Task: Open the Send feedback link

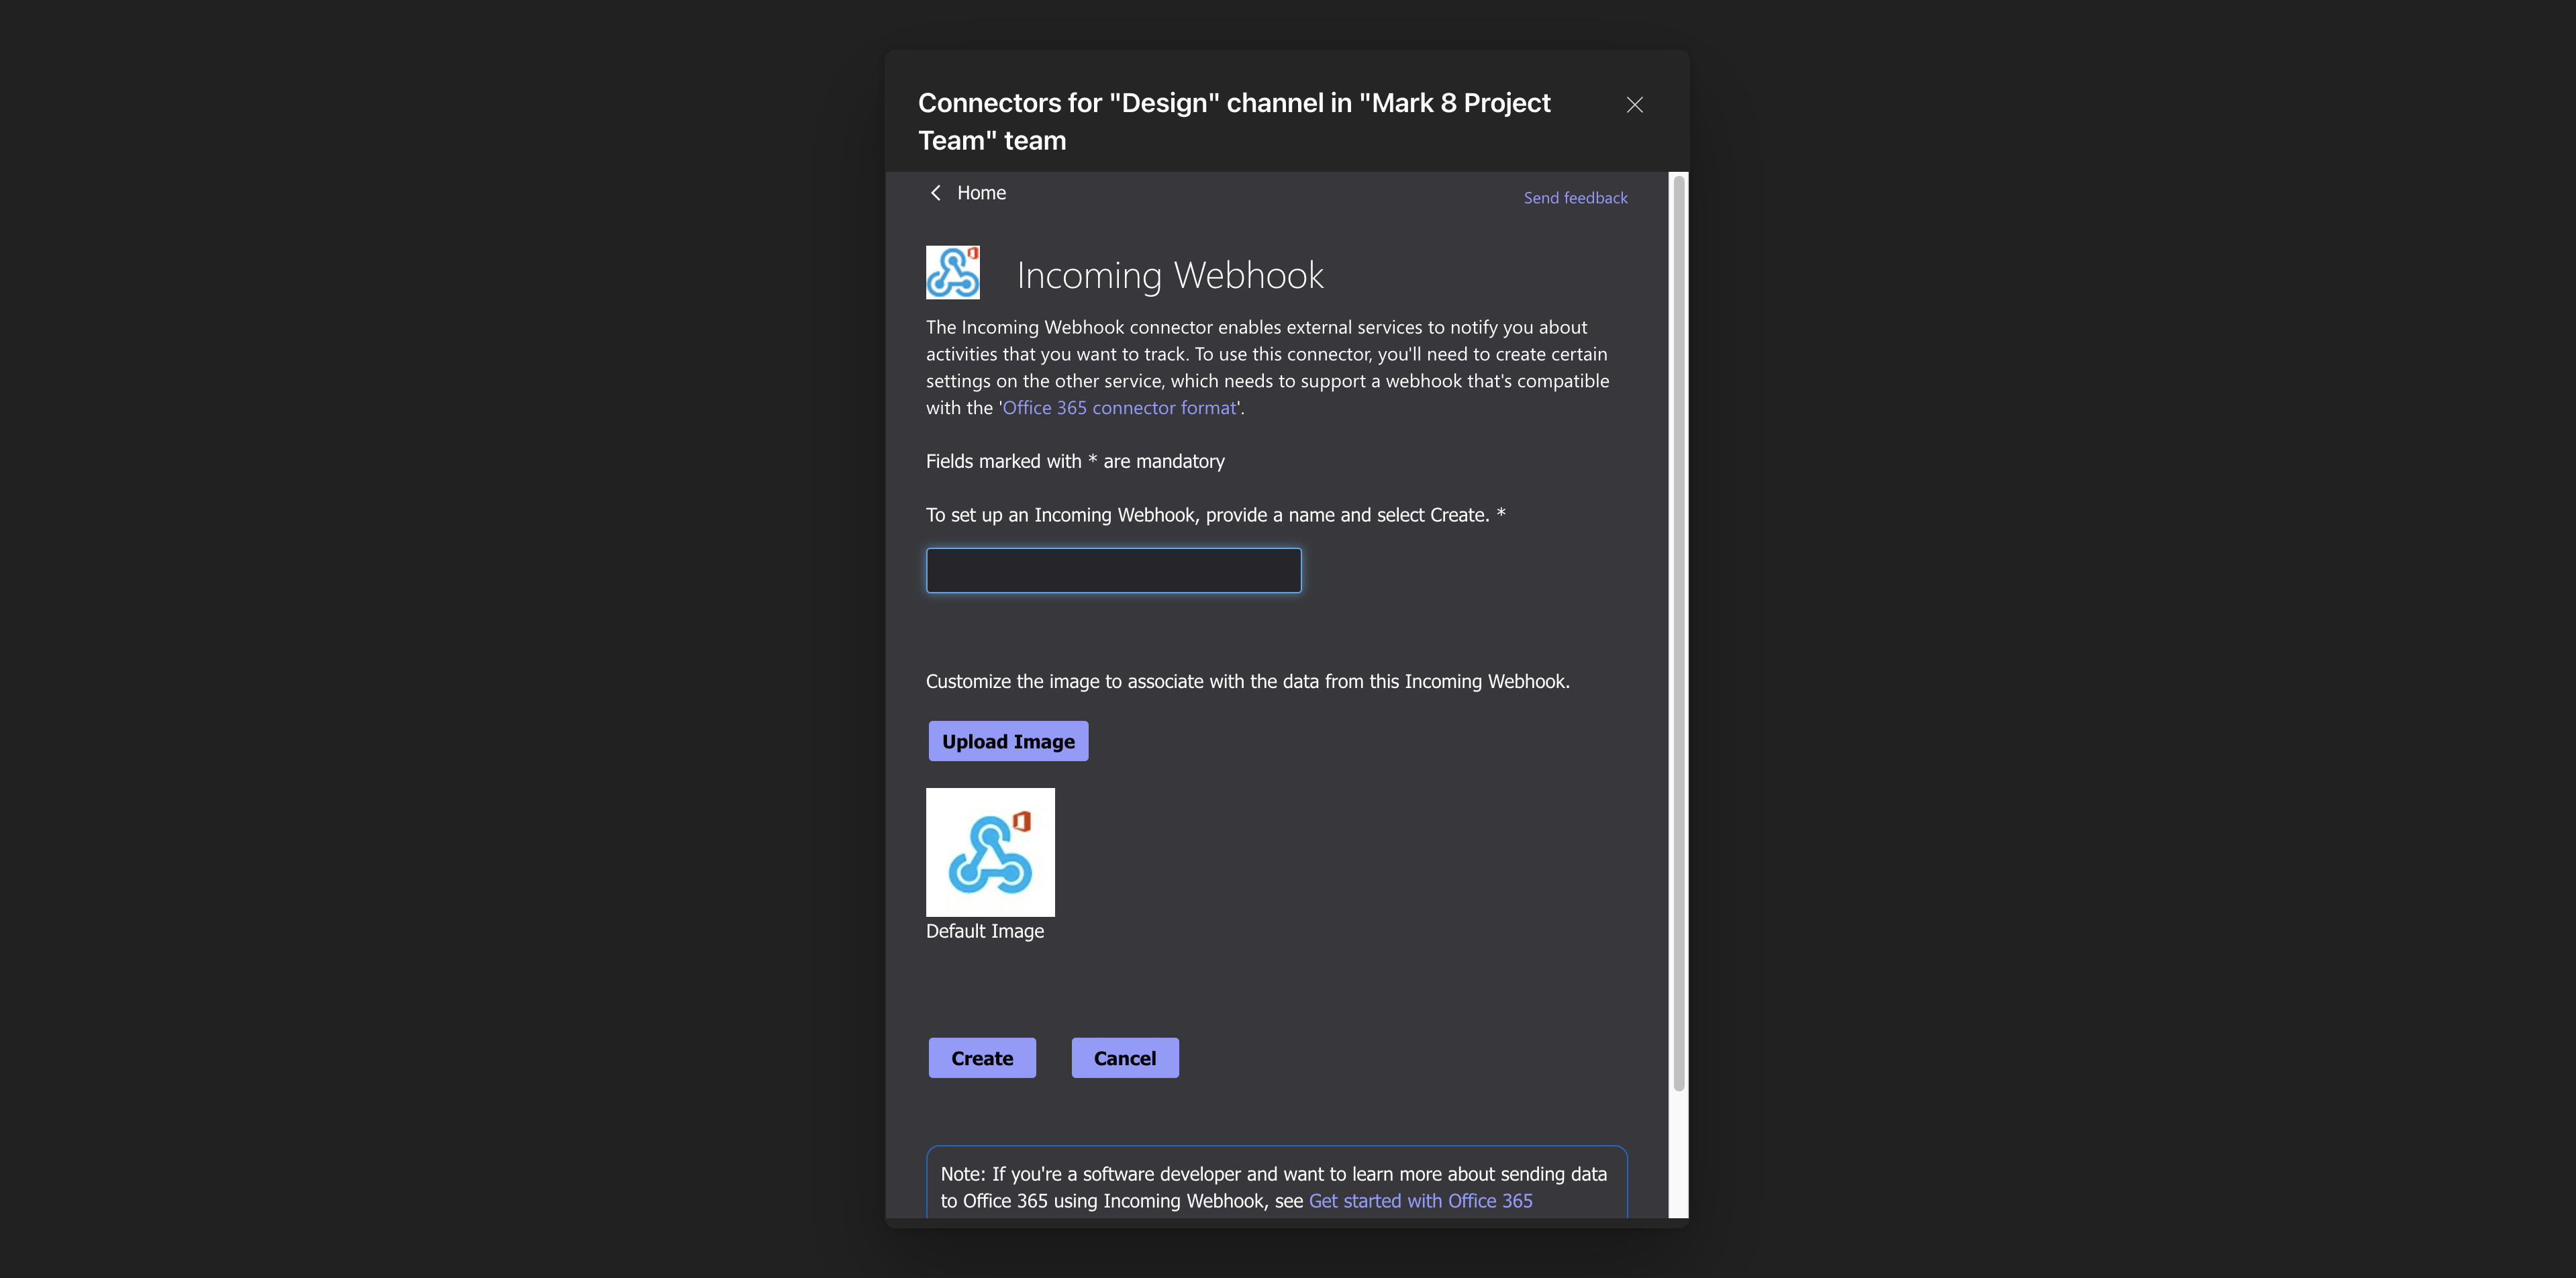Action: pos(1575,198)
